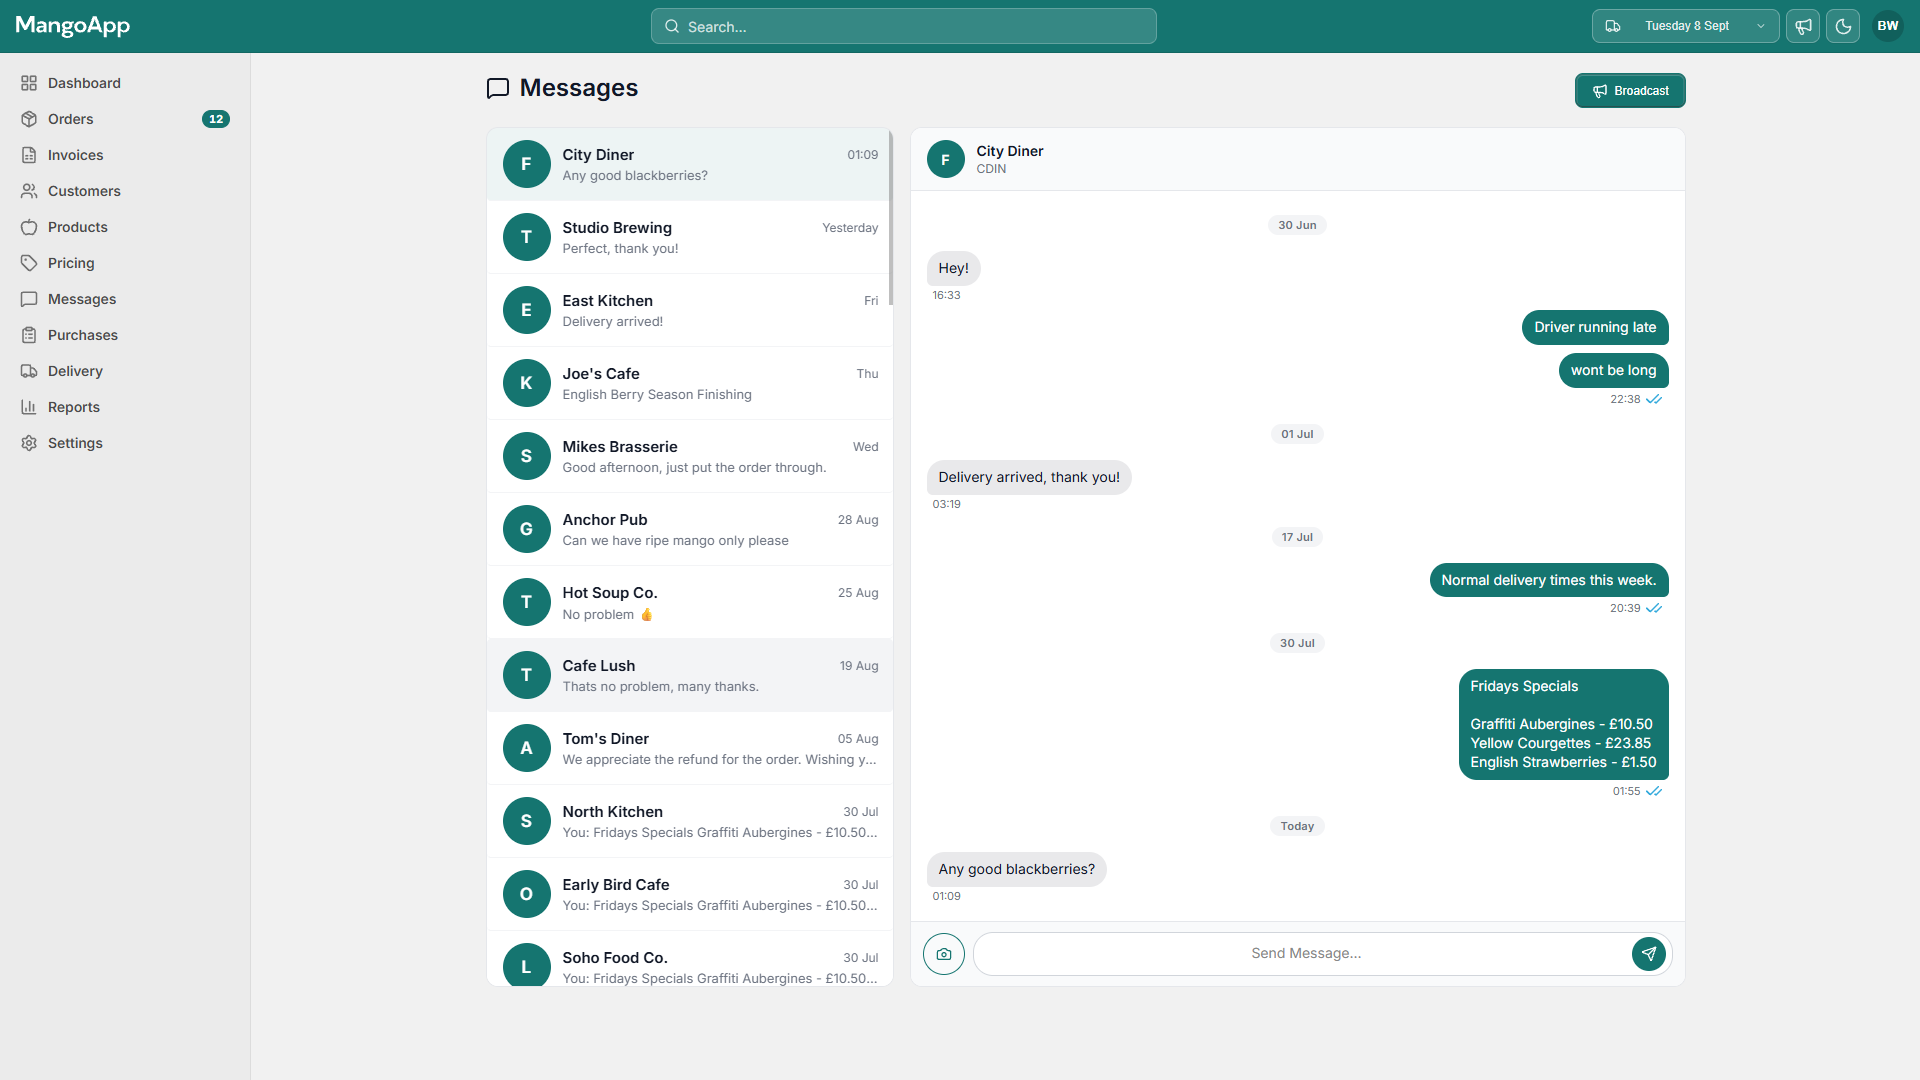Image resolution: width=1920 pixels, height=1080 pixels.
Task: Open Products section
Action: pos(125,227)
